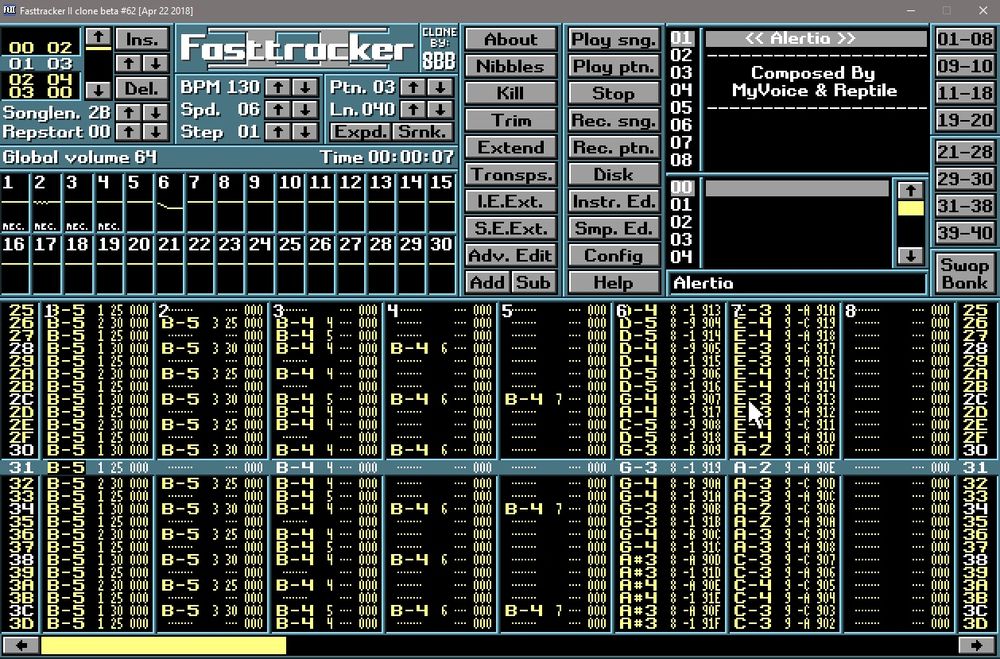Click the Swap Bank button
The width and height of the screenshot is (1000, 659).
(x=964, y=274)
